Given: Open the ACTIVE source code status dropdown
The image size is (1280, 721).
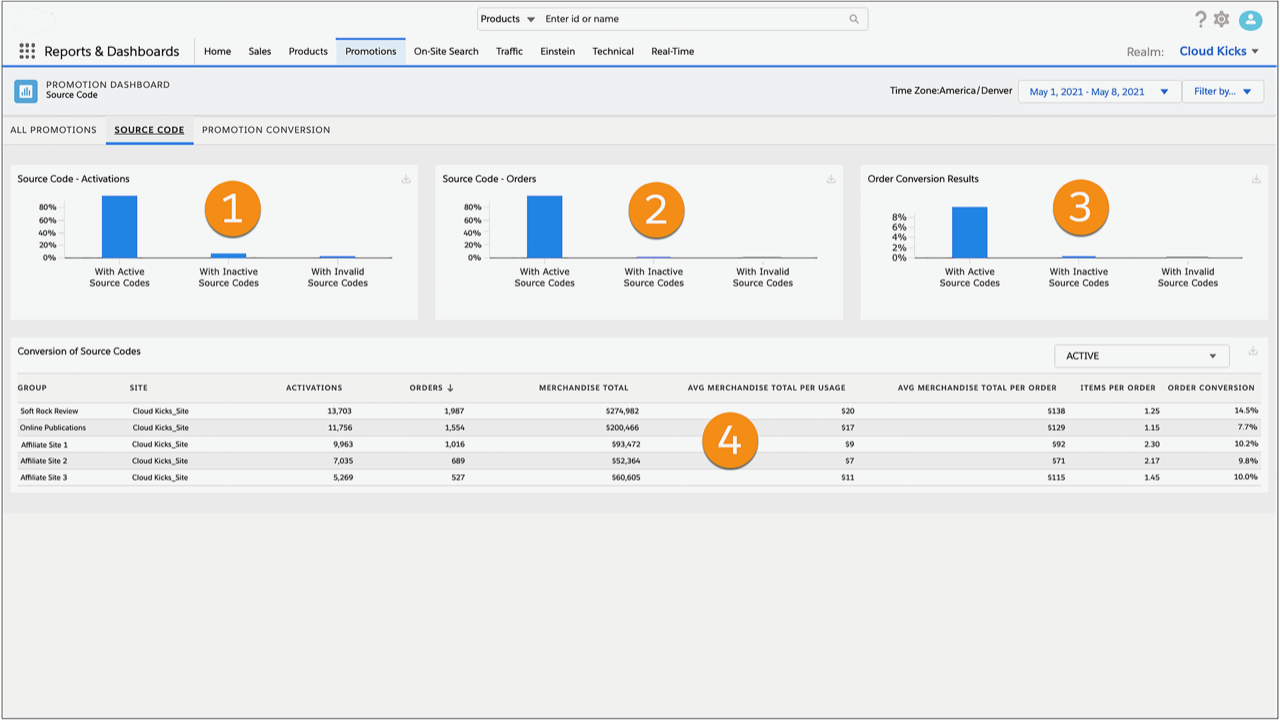Looking at the screenshot, I should pos(1141,356).
